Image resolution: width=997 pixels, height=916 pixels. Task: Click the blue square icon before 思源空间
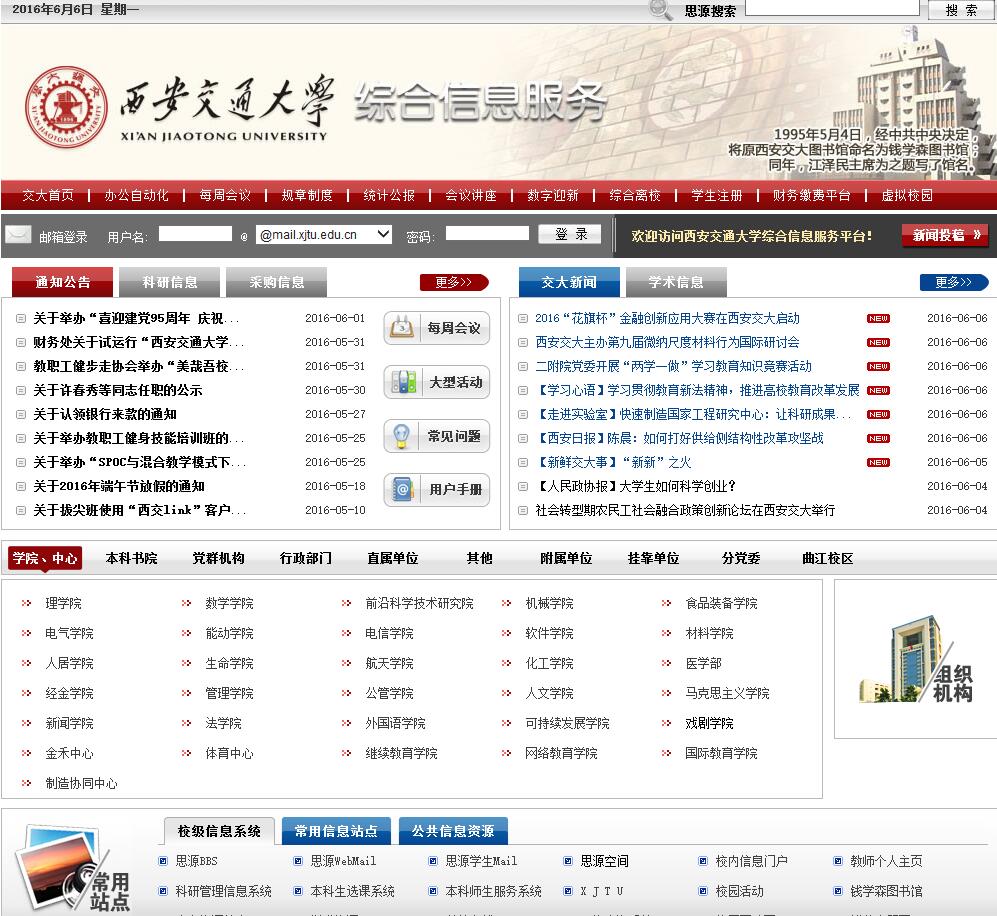click(x=568, y=861)
